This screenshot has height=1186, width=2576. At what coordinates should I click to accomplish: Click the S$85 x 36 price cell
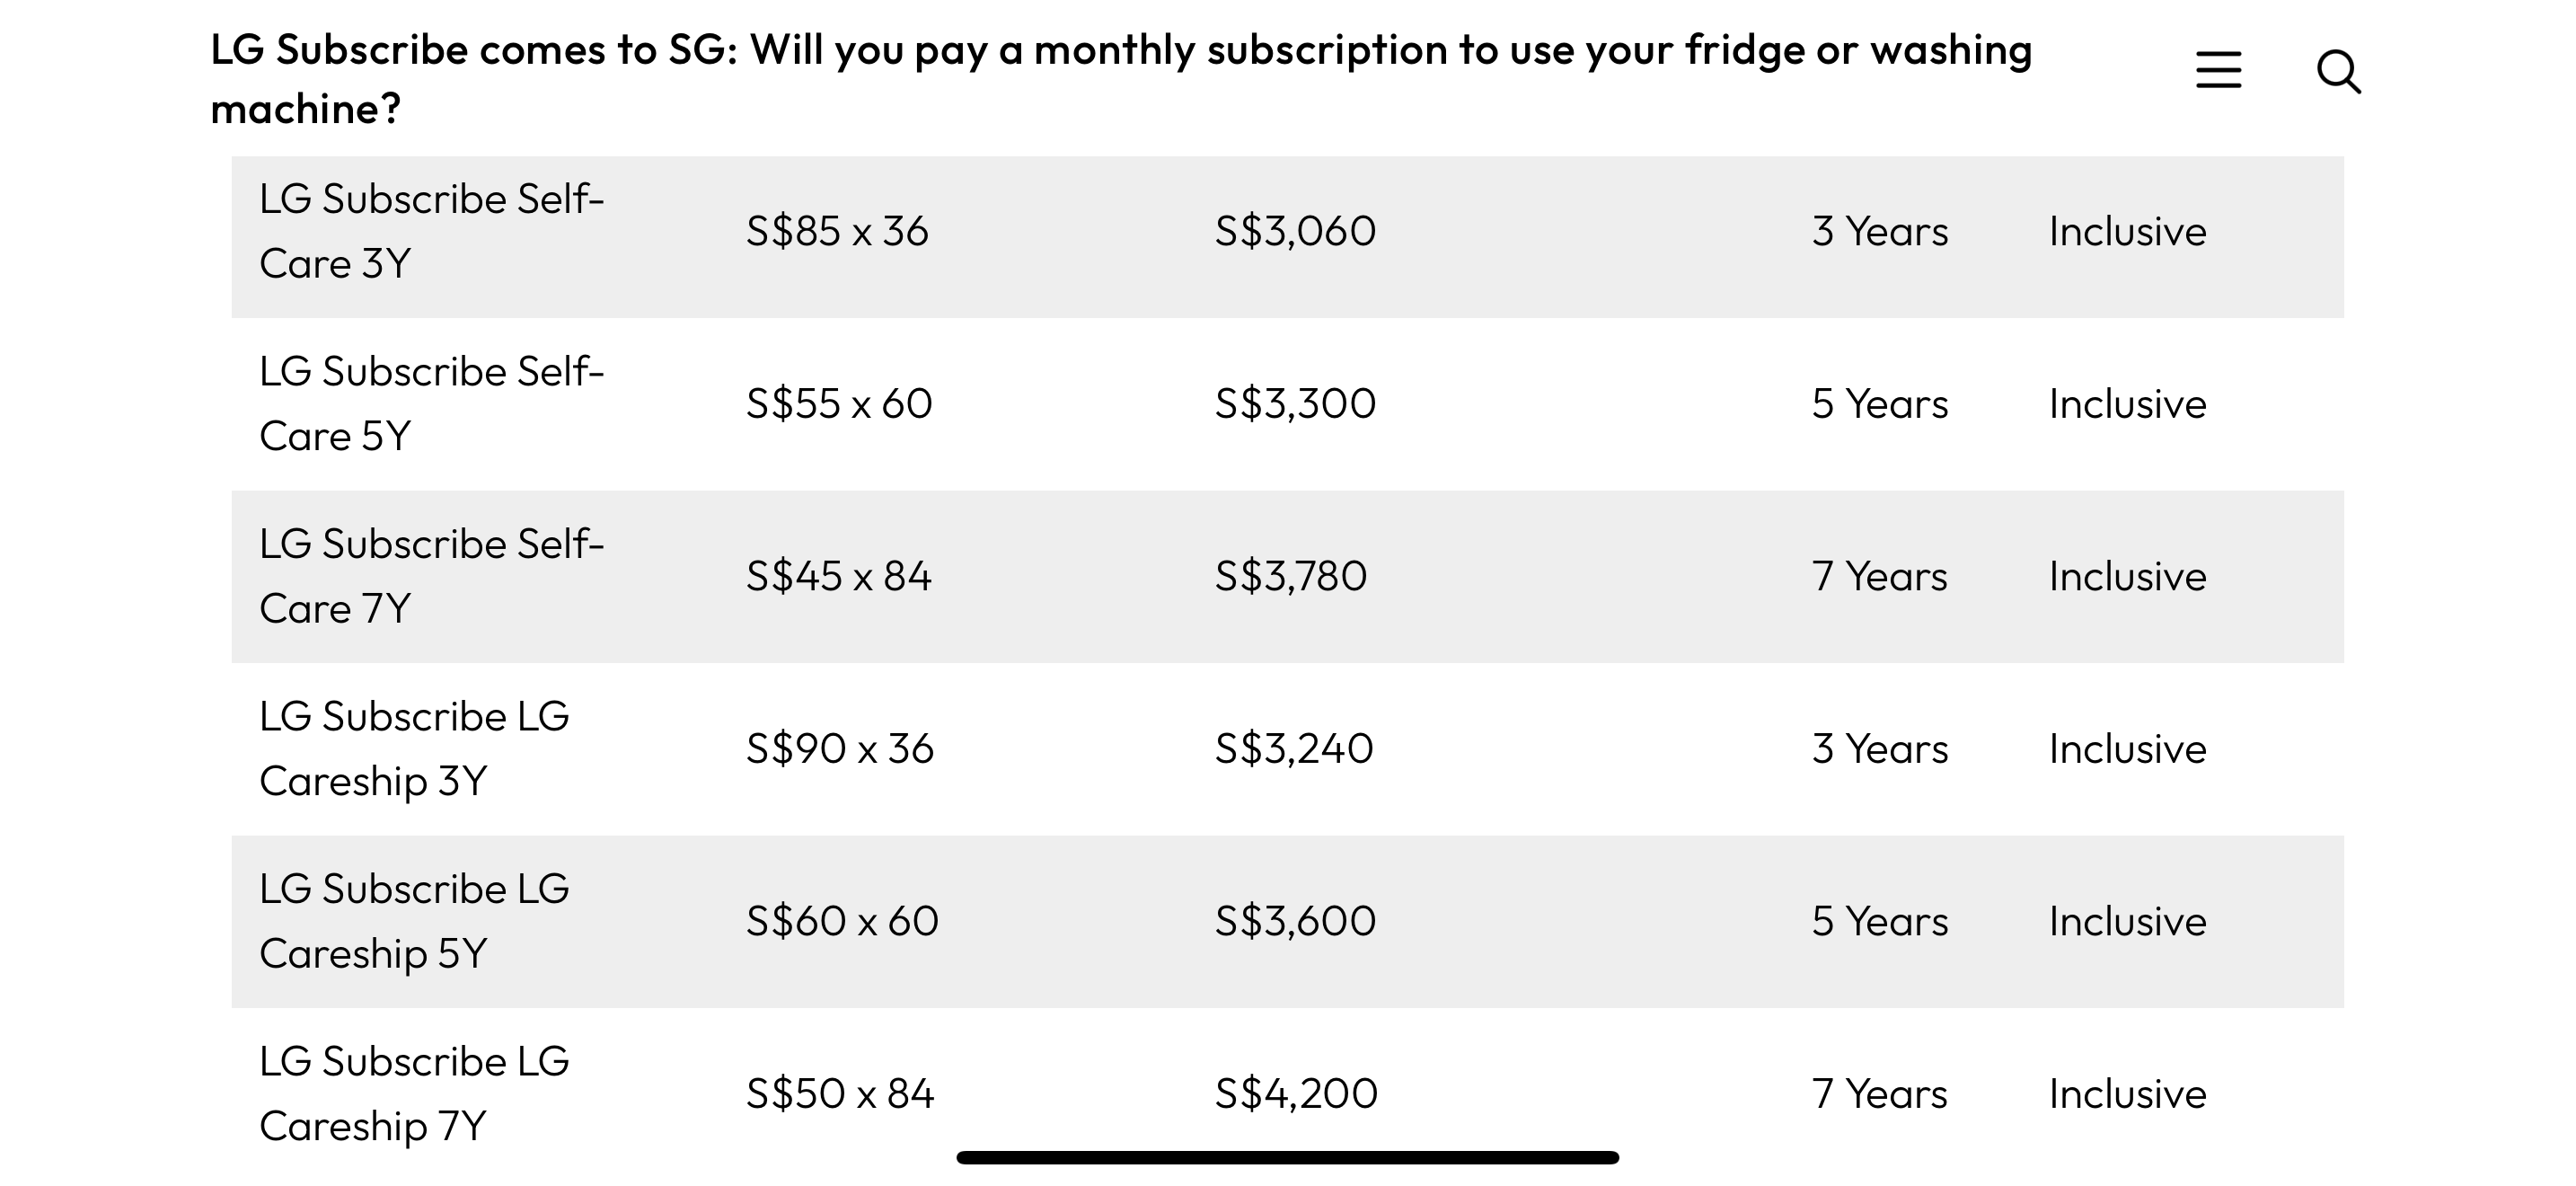pos(837,231)
